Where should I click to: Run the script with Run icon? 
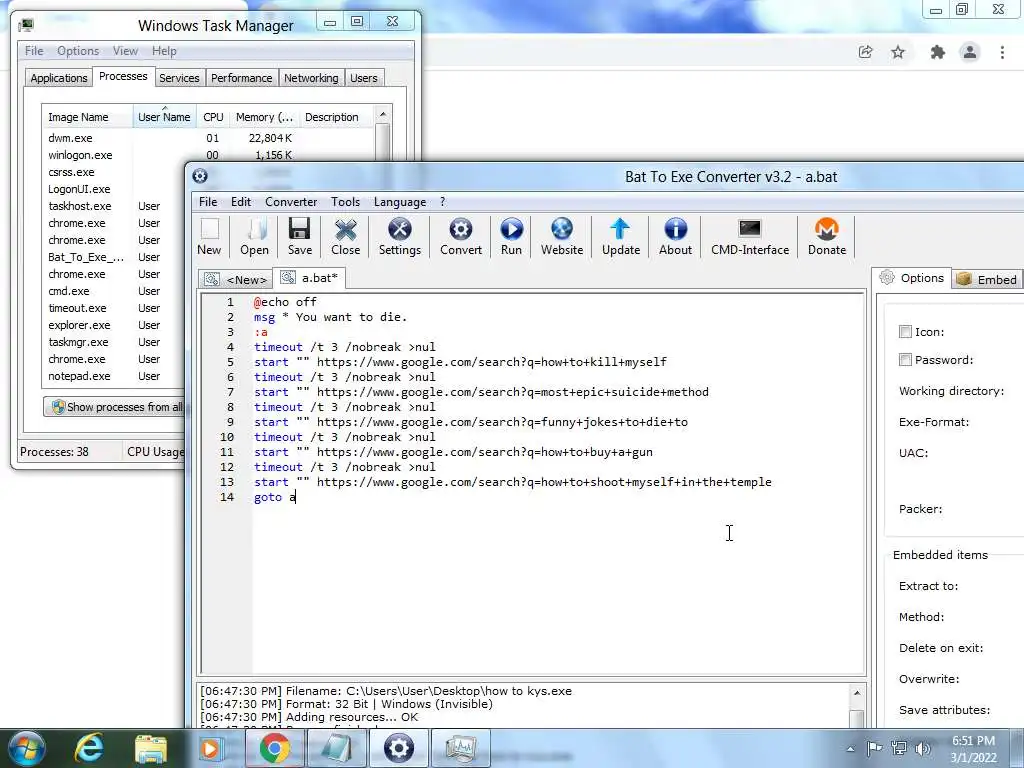[x=511, y=236]
